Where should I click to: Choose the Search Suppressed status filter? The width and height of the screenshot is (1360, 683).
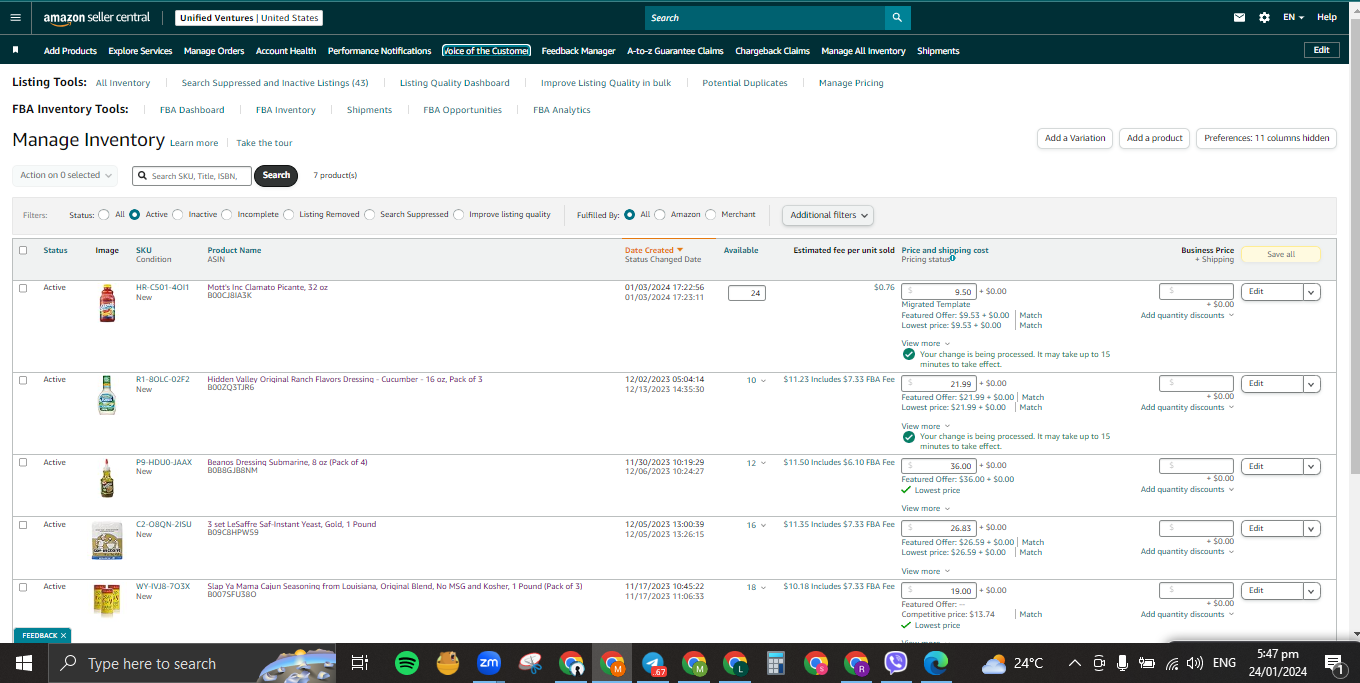(370, 214)
